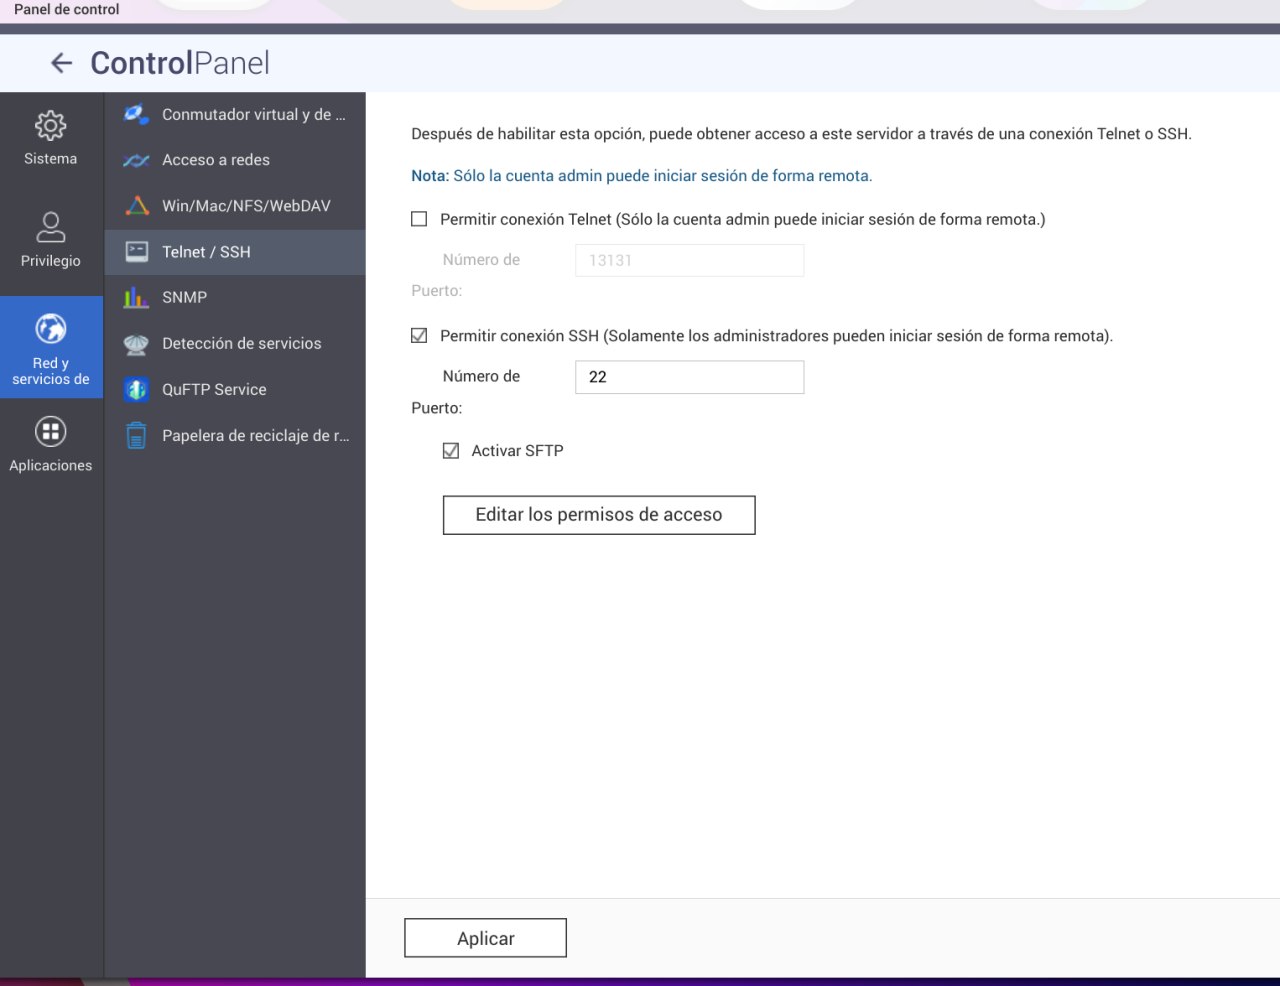Open SNMP settings entry

[x=235, y=297]
